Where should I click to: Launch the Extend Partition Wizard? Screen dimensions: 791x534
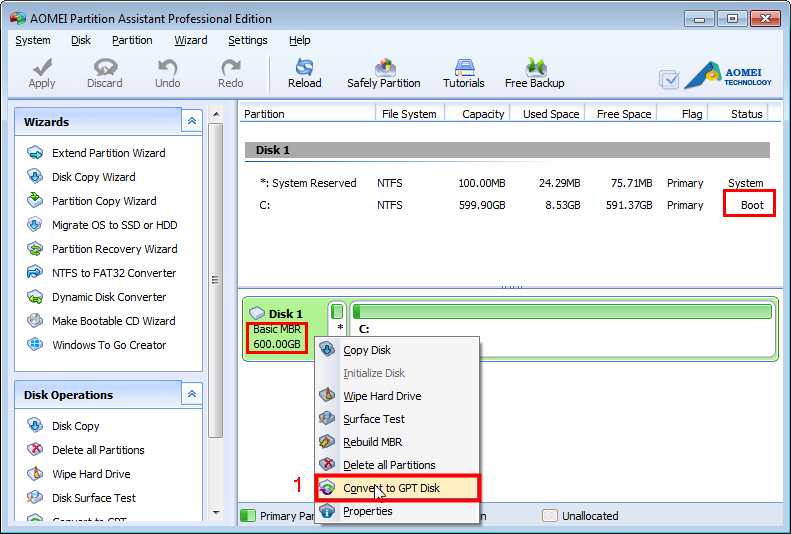(x=108, y=153)
